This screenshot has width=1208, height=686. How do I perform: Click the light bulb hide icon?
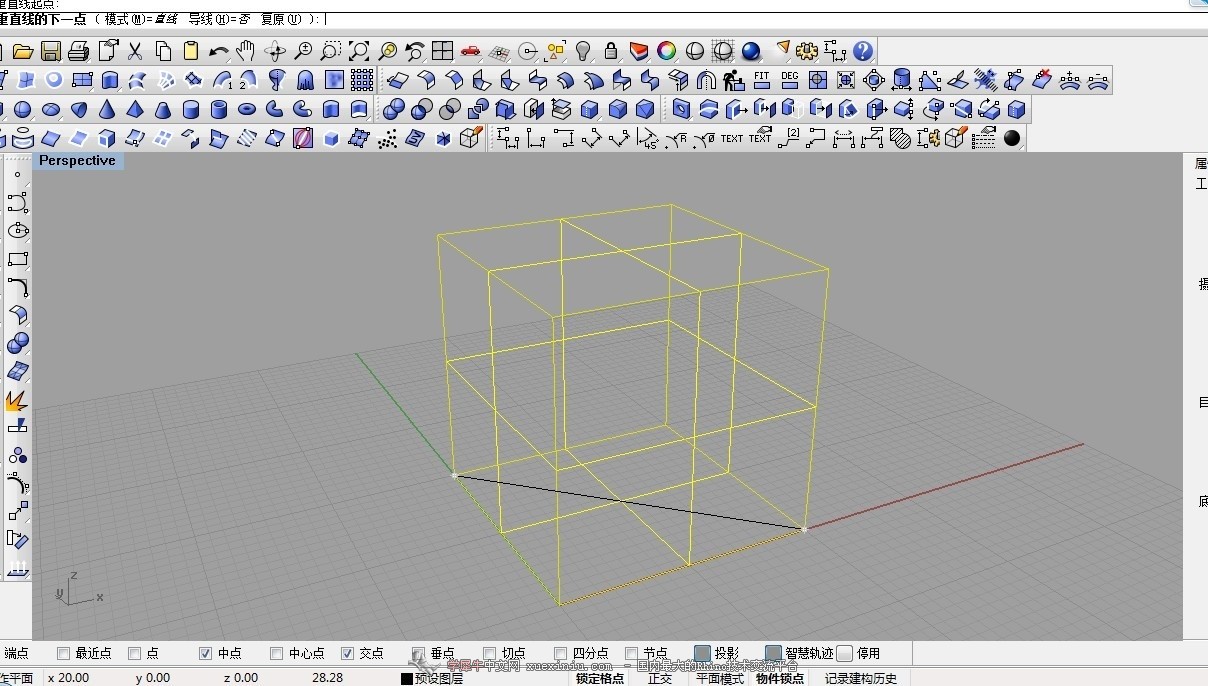[x=583, y=51]
